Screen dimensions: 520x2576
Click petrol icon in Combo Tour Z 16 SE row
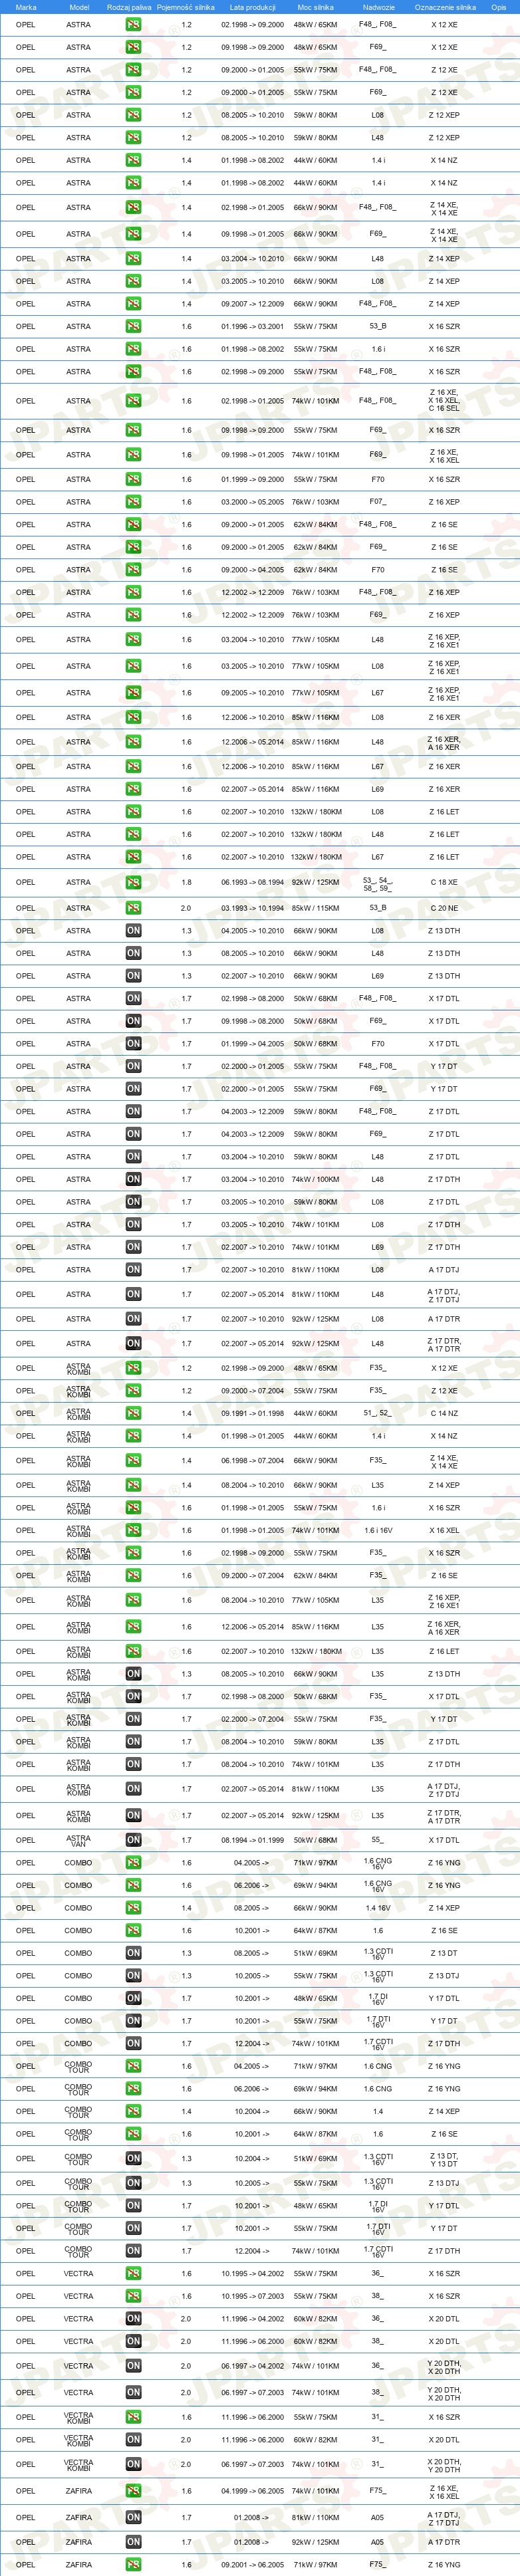click(x=133, y=2134)
